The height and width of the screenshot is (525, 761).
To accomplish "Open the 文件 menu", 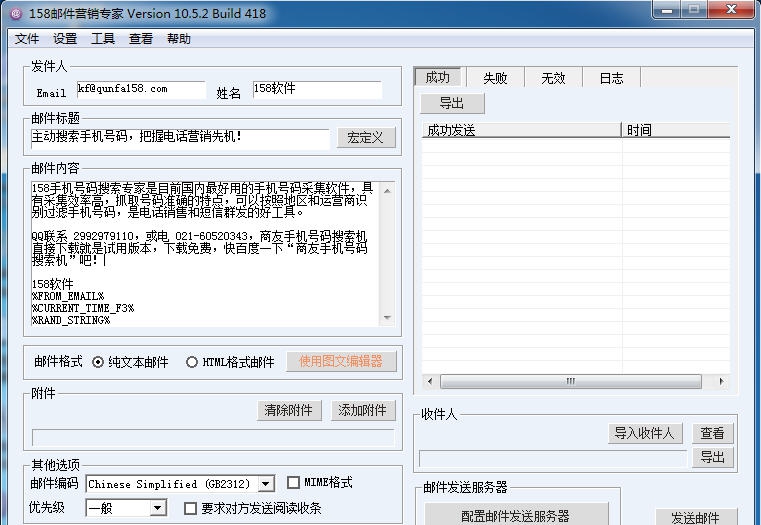I will click(x=27, y=39).
